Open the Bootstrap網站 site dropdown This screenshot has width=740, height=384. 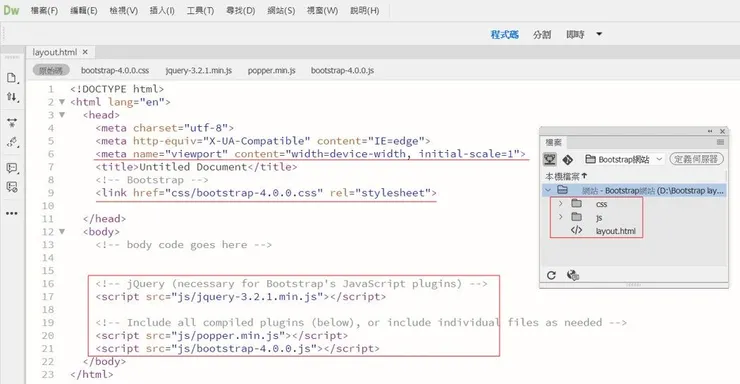(624, 159)
